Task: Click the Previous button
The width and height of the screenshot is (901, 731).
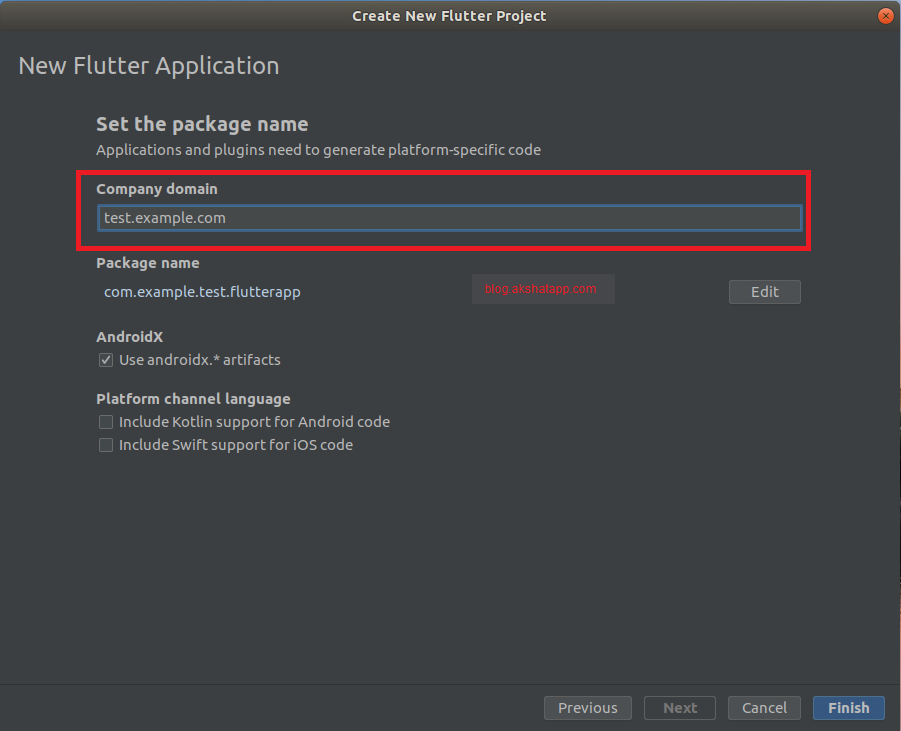Action: 587,707
